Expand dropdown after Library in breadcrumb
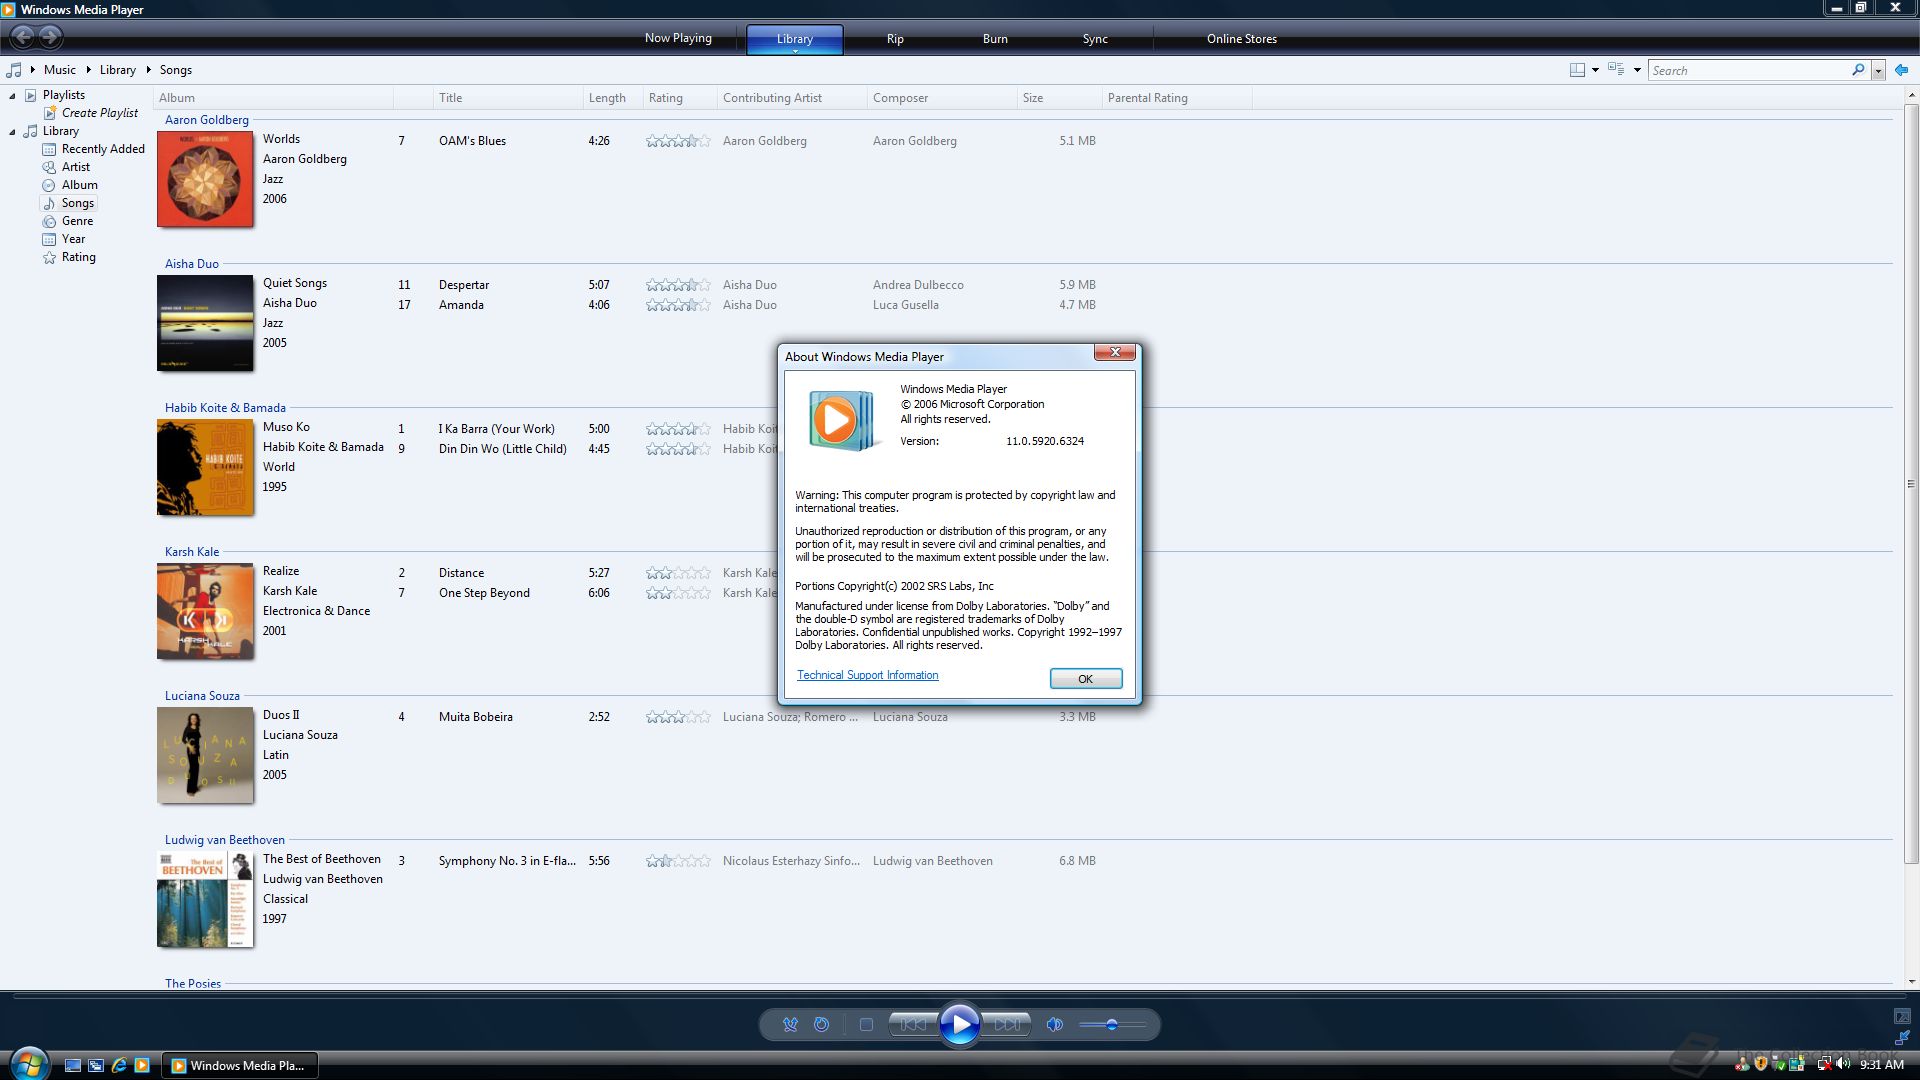1920x1080 pixels. tap(148, 70)
